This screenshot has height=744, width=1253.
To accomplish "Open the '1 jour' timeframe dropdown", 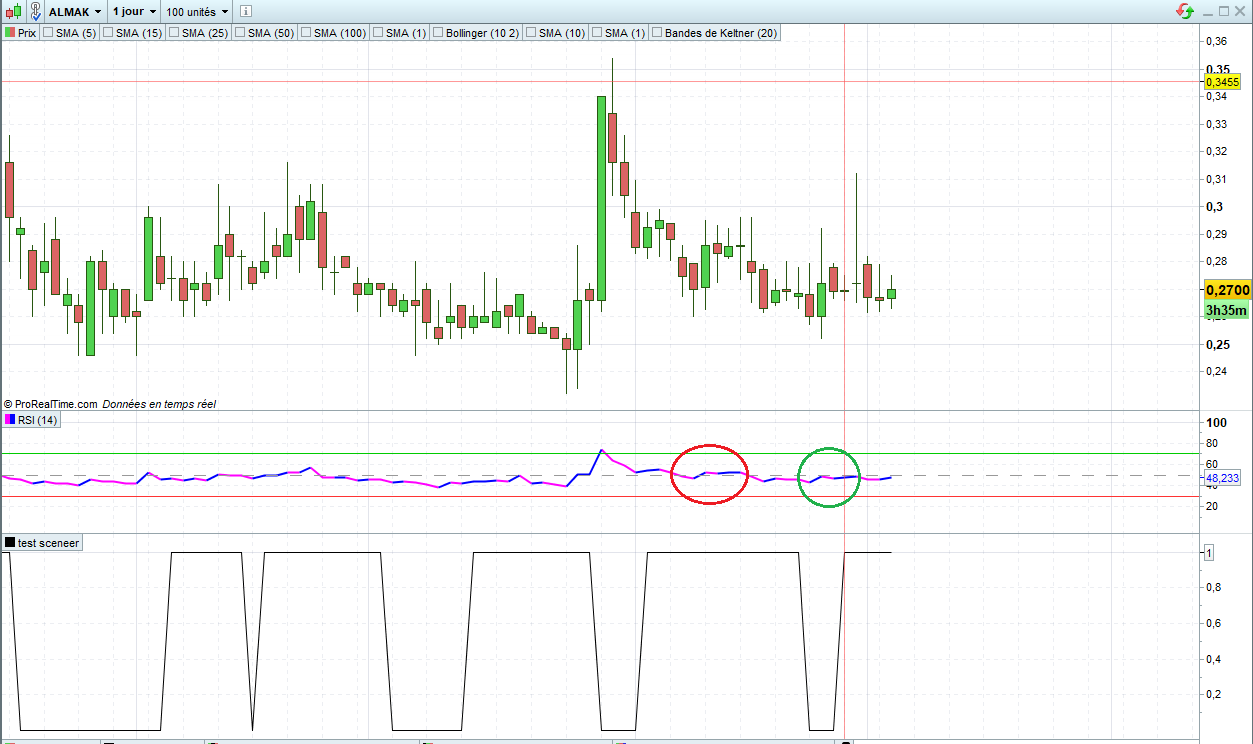I will coord(132,11).
